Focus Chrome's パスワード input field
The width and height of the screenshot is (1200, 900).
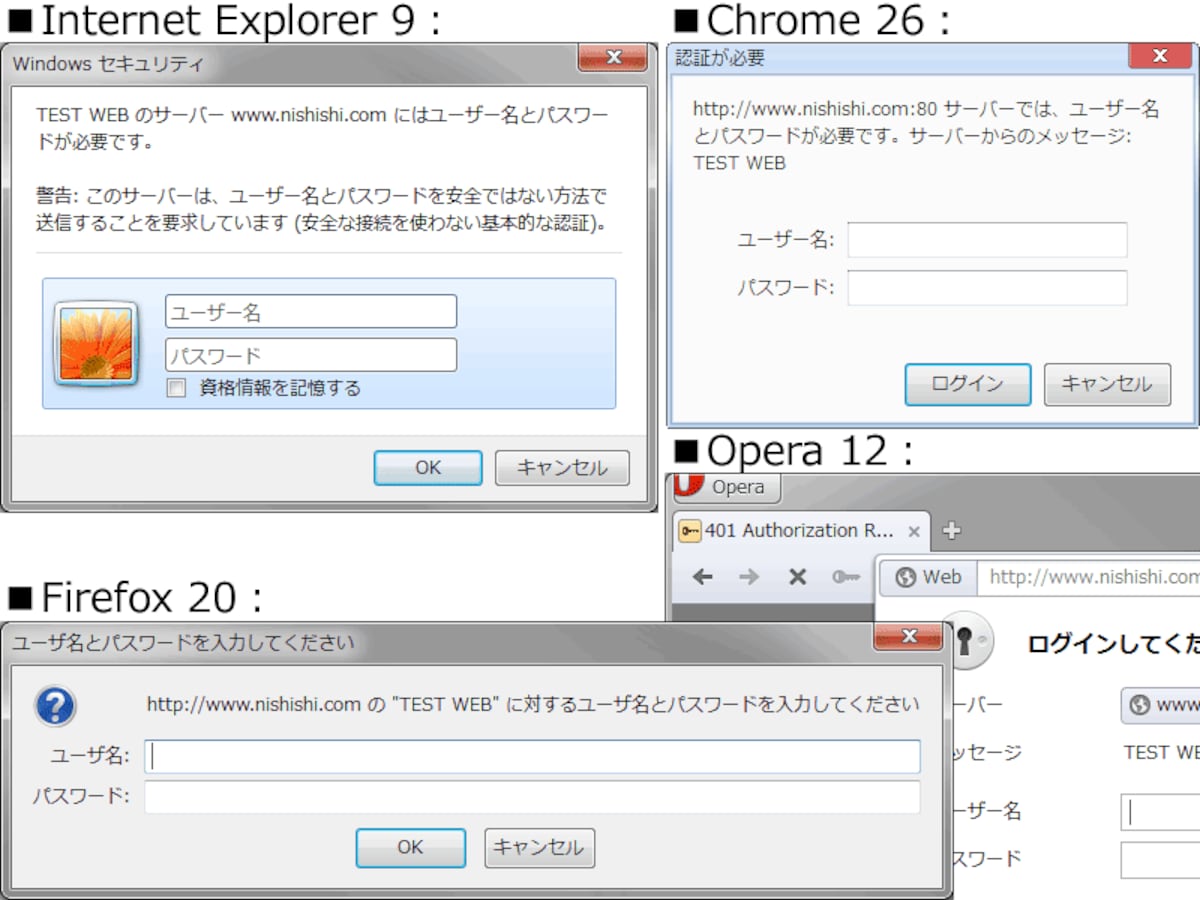pos(988,288)
